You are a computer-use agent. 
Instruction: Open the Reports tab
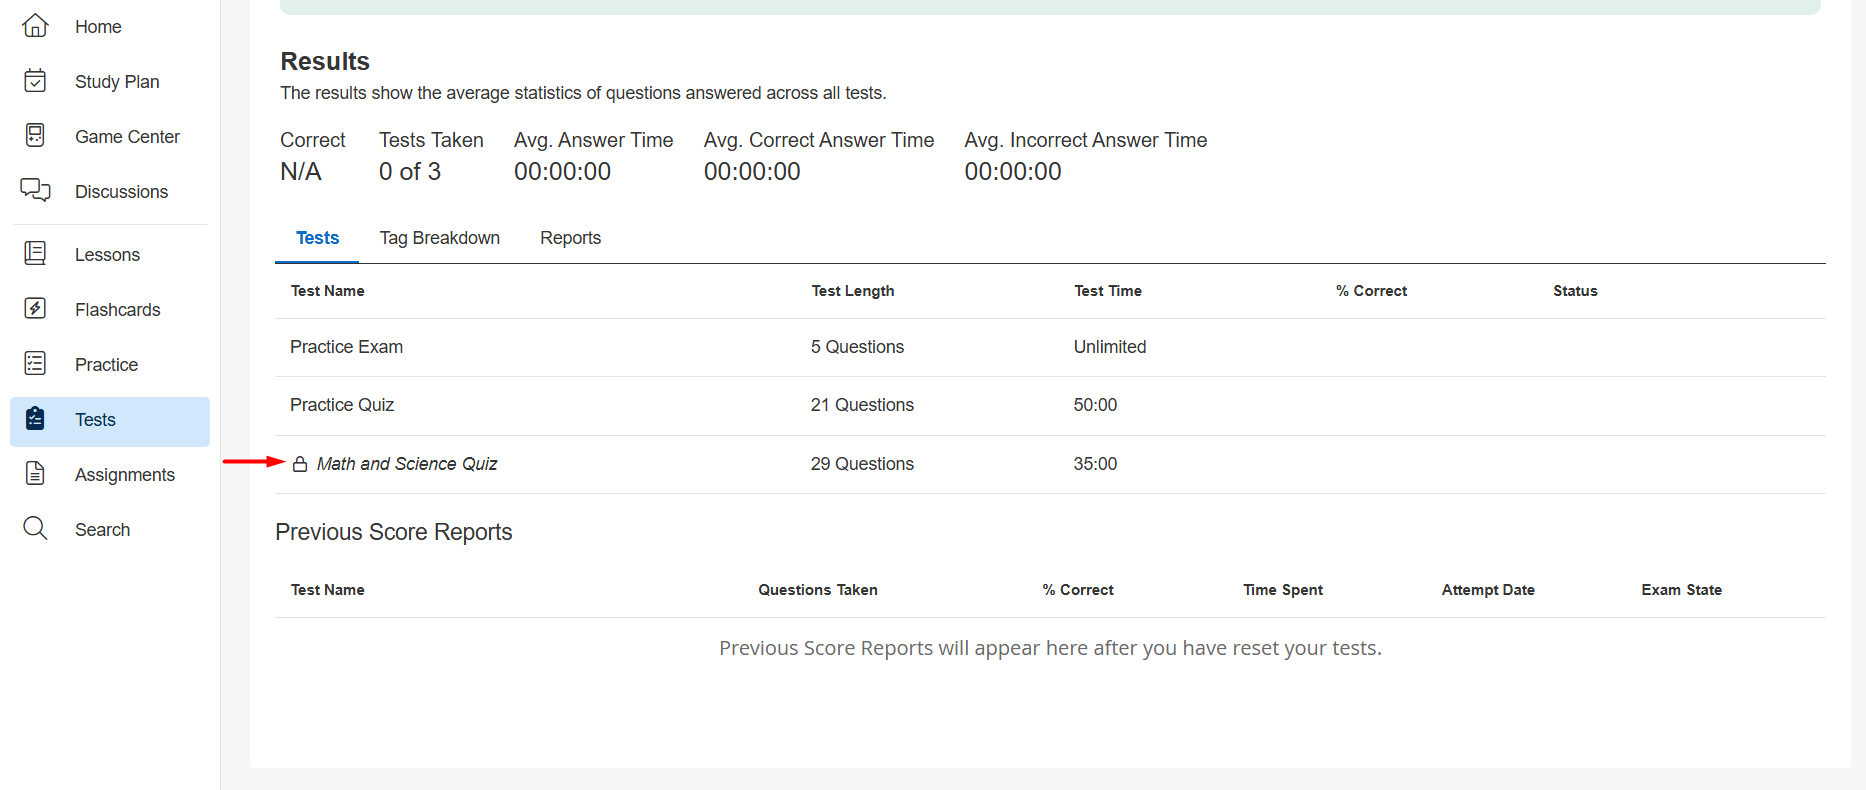tap(570, 238)
